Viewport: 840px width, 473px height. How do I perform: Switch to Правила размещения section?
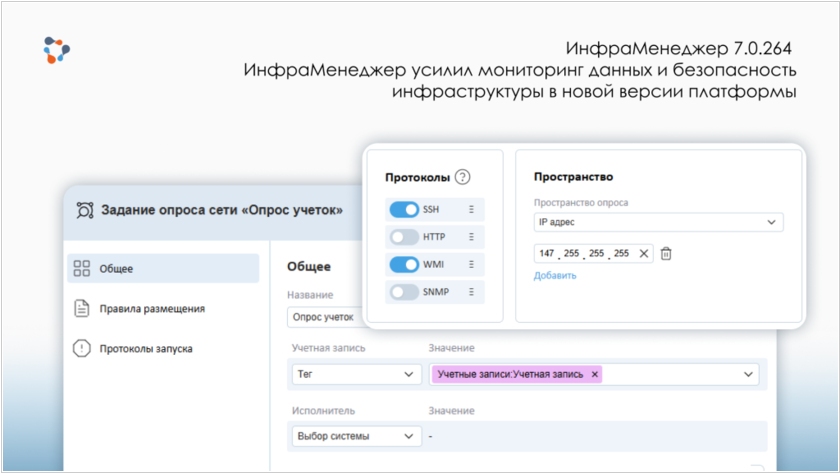click(151, 309)
